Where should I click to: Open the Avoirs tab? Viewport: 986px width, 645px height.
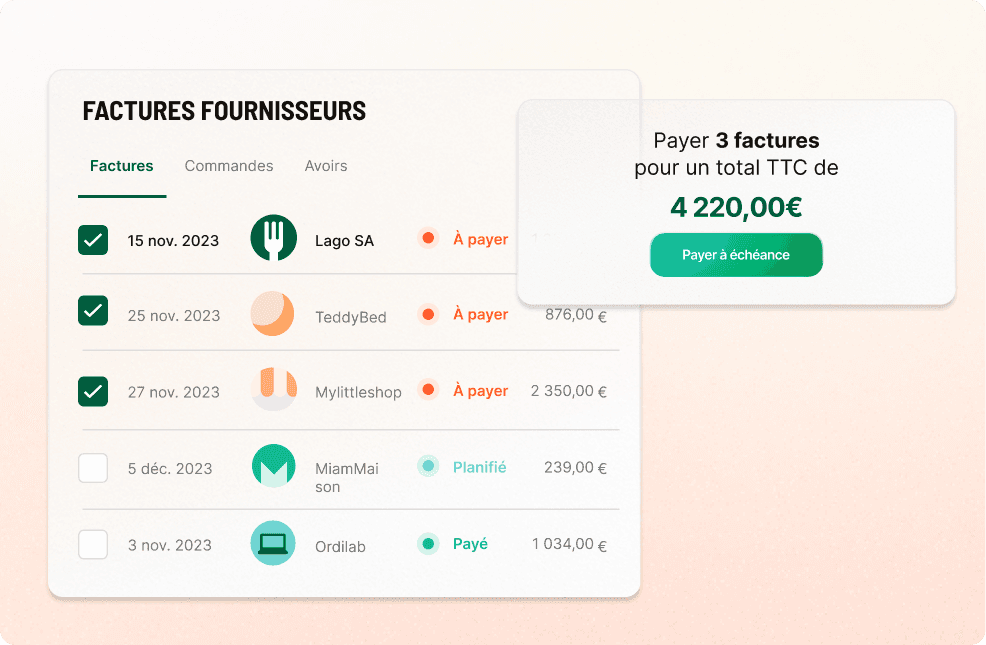(326, 166)
